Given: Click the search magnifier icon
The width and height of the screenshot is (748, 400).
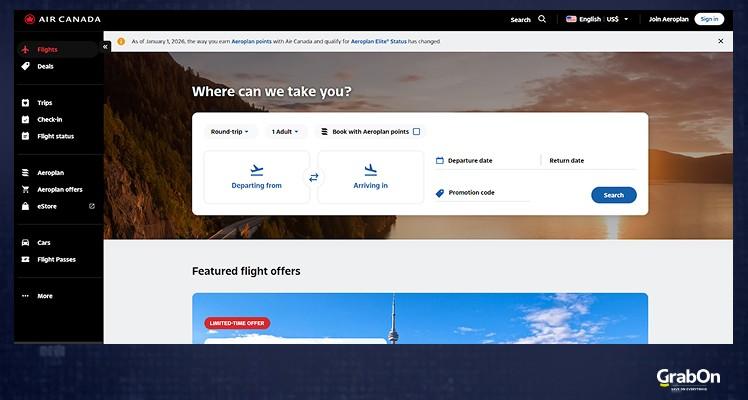Looking at the screenshot, I should (x=542, y=19).
